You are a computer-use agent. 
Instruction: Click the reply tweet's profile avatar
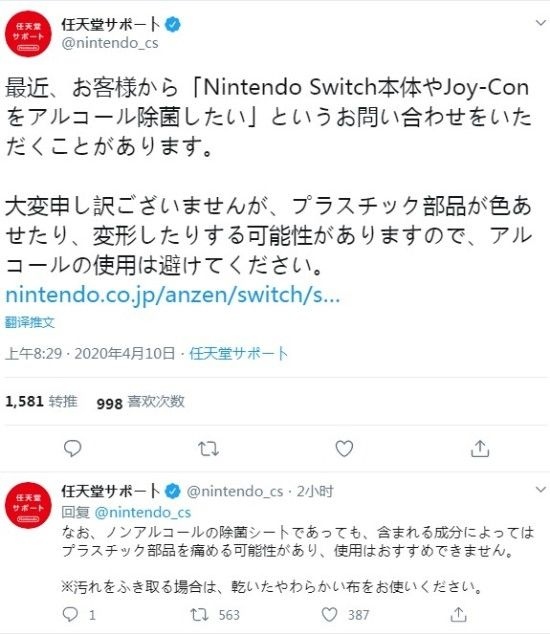pos(28,505)
